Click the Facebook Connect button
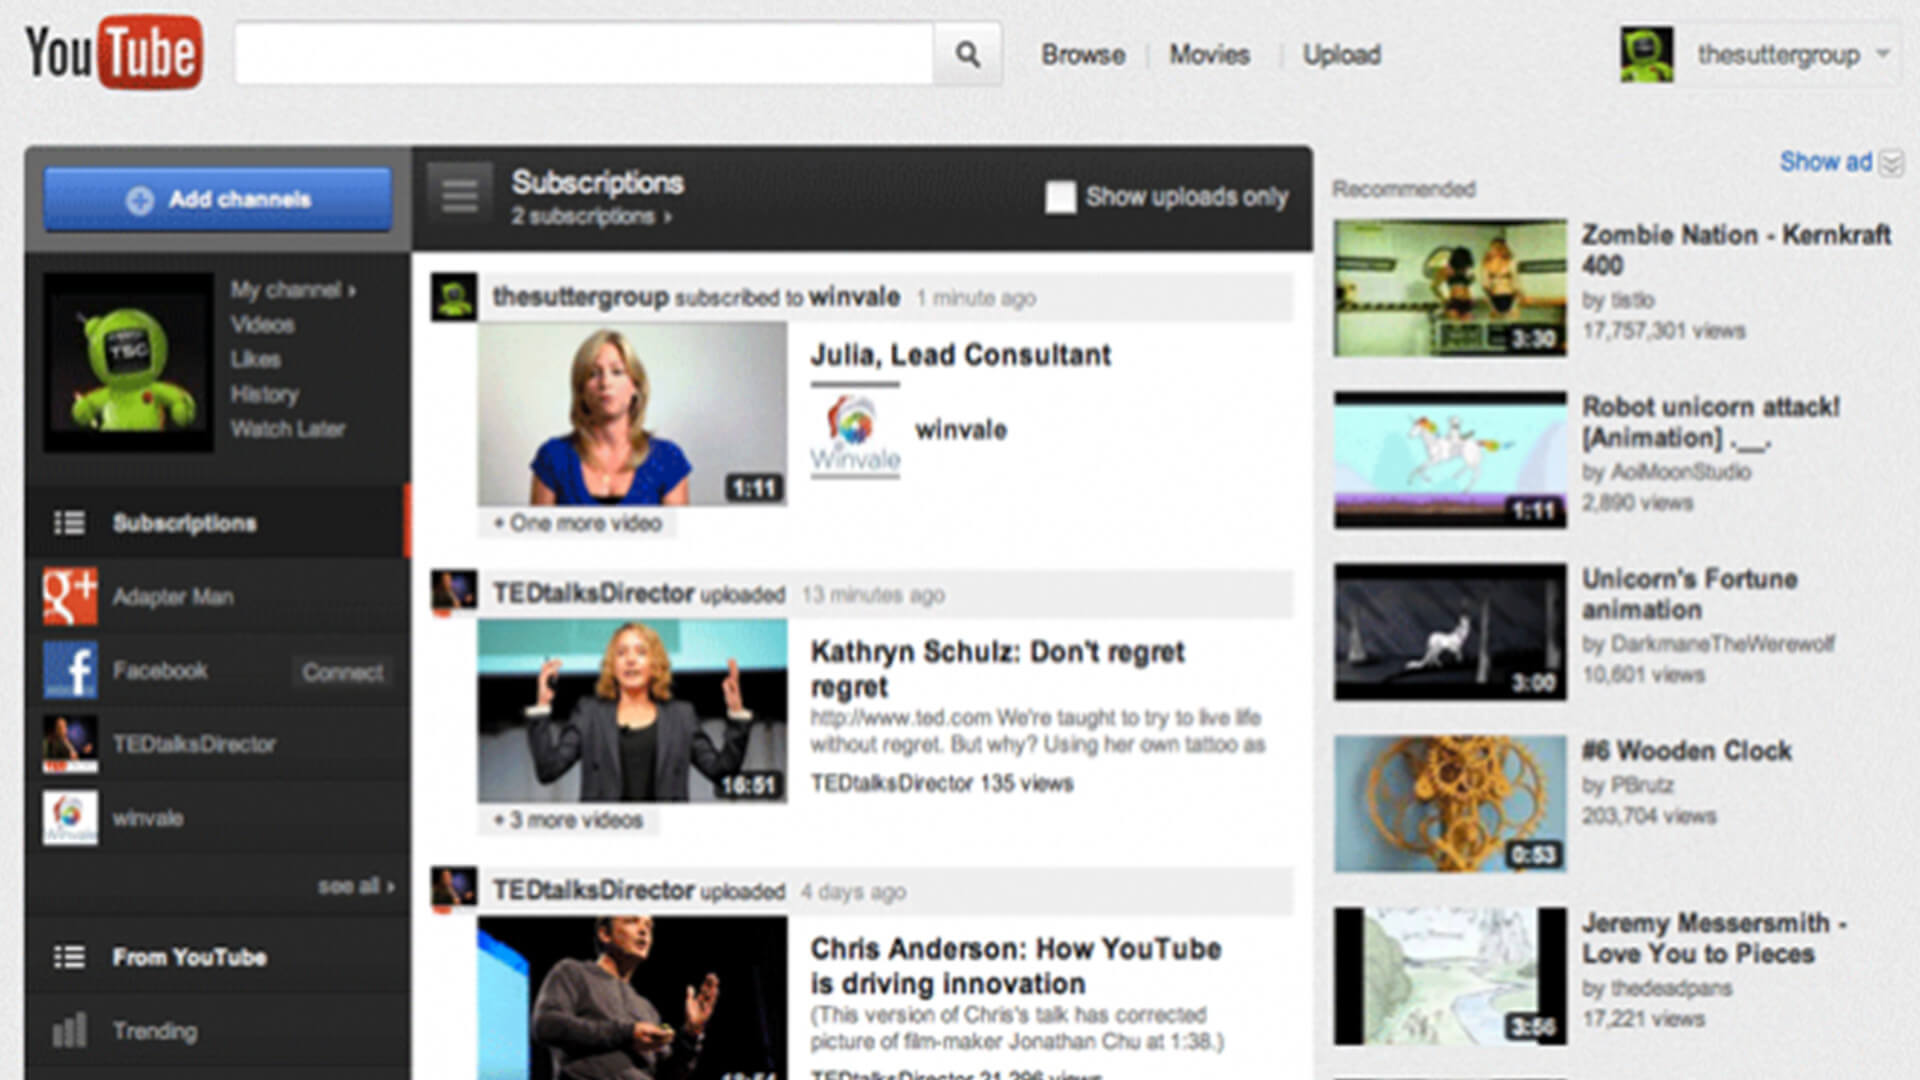The image size is (1920, 1080). click(x=342, y=672)
